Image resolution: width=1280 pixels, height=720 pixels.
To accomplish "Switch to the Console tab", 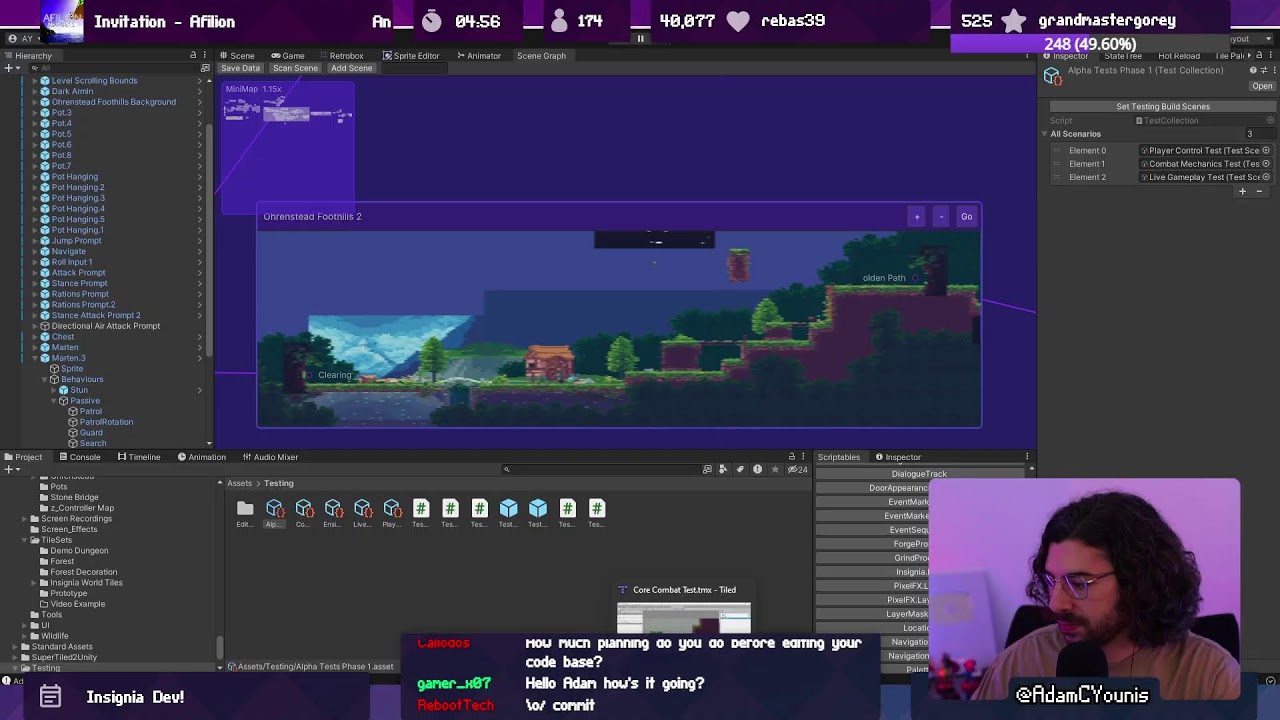I will [x=78, y=457].
